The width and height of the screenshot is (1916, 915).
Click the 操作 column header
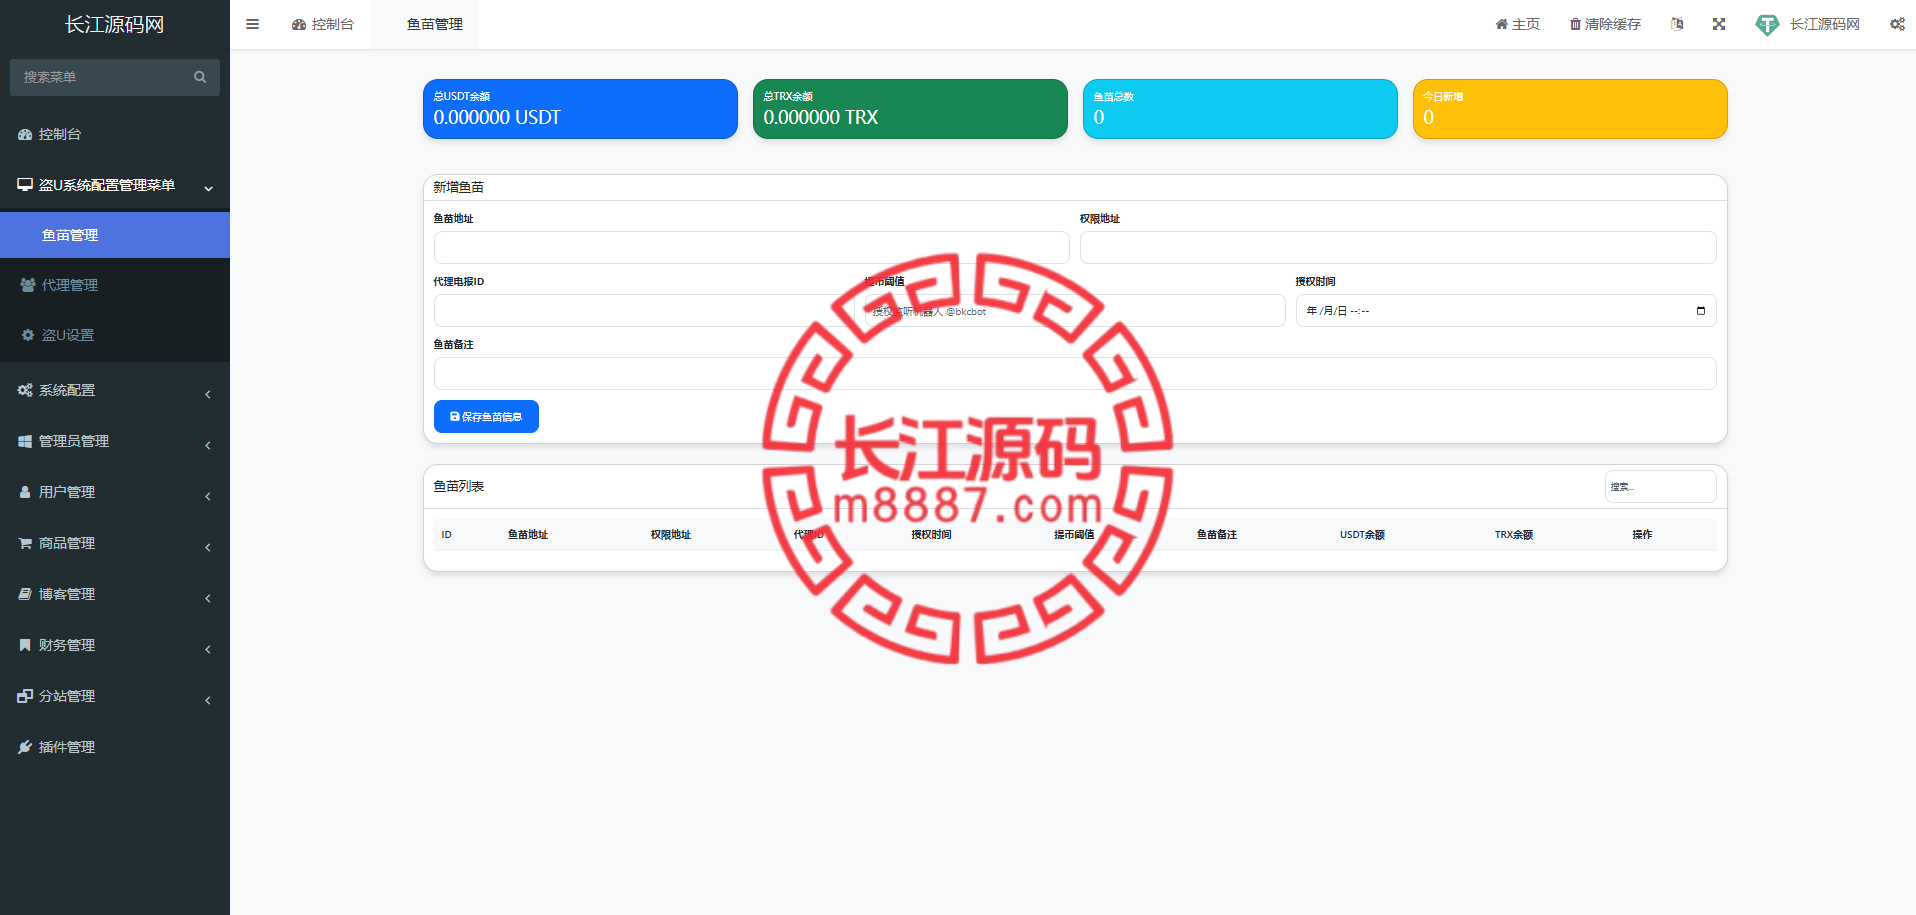tap(1642, 535)
